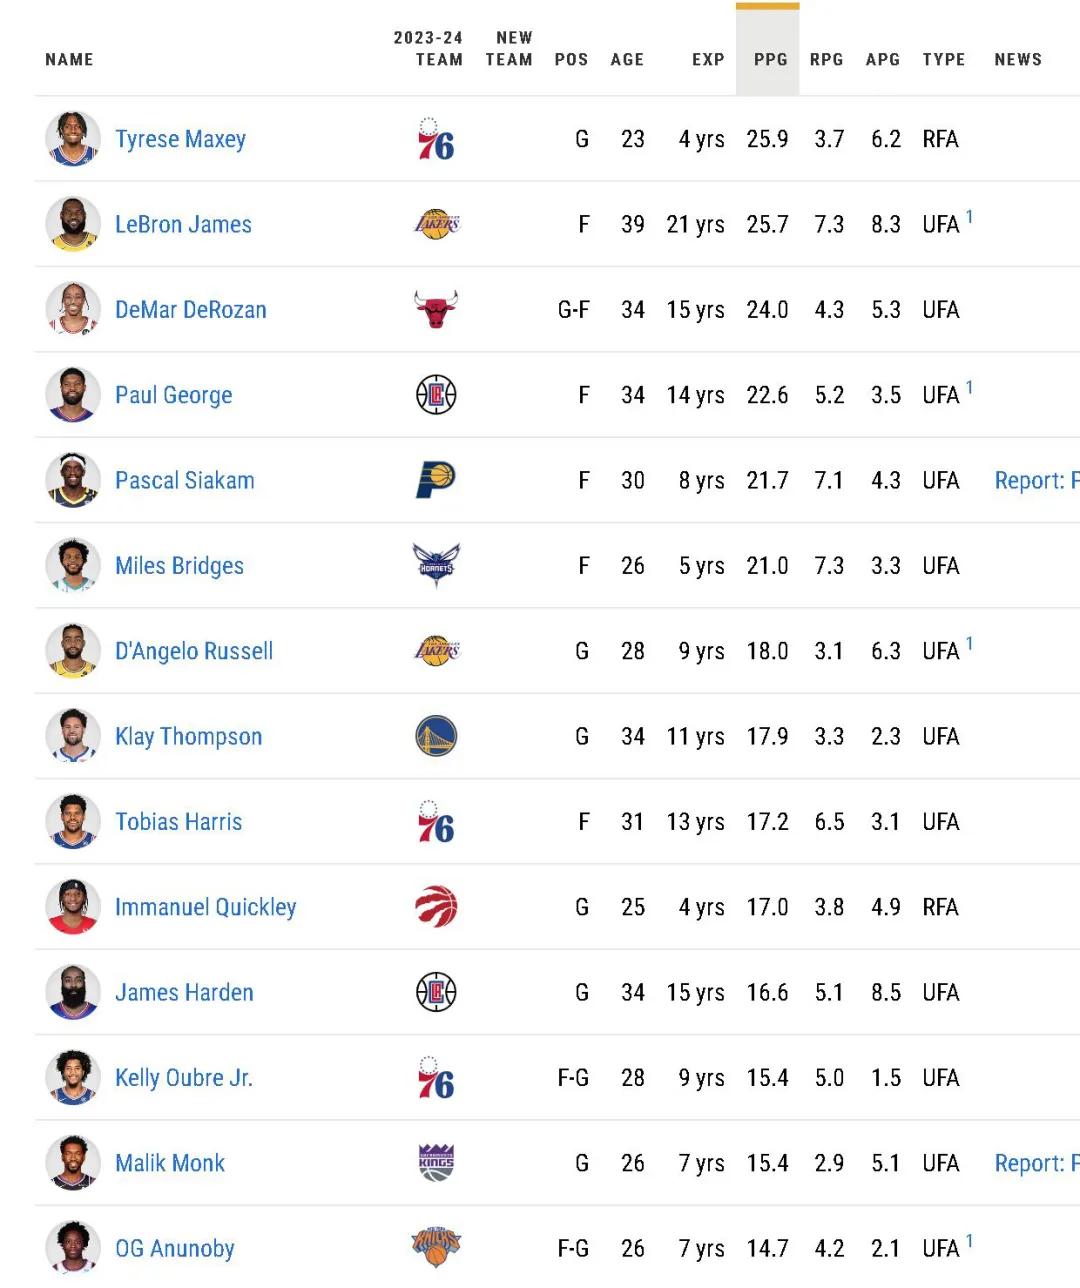Click the Chicago Bulls logo beside DeMar DeRozan

(436, 310)
